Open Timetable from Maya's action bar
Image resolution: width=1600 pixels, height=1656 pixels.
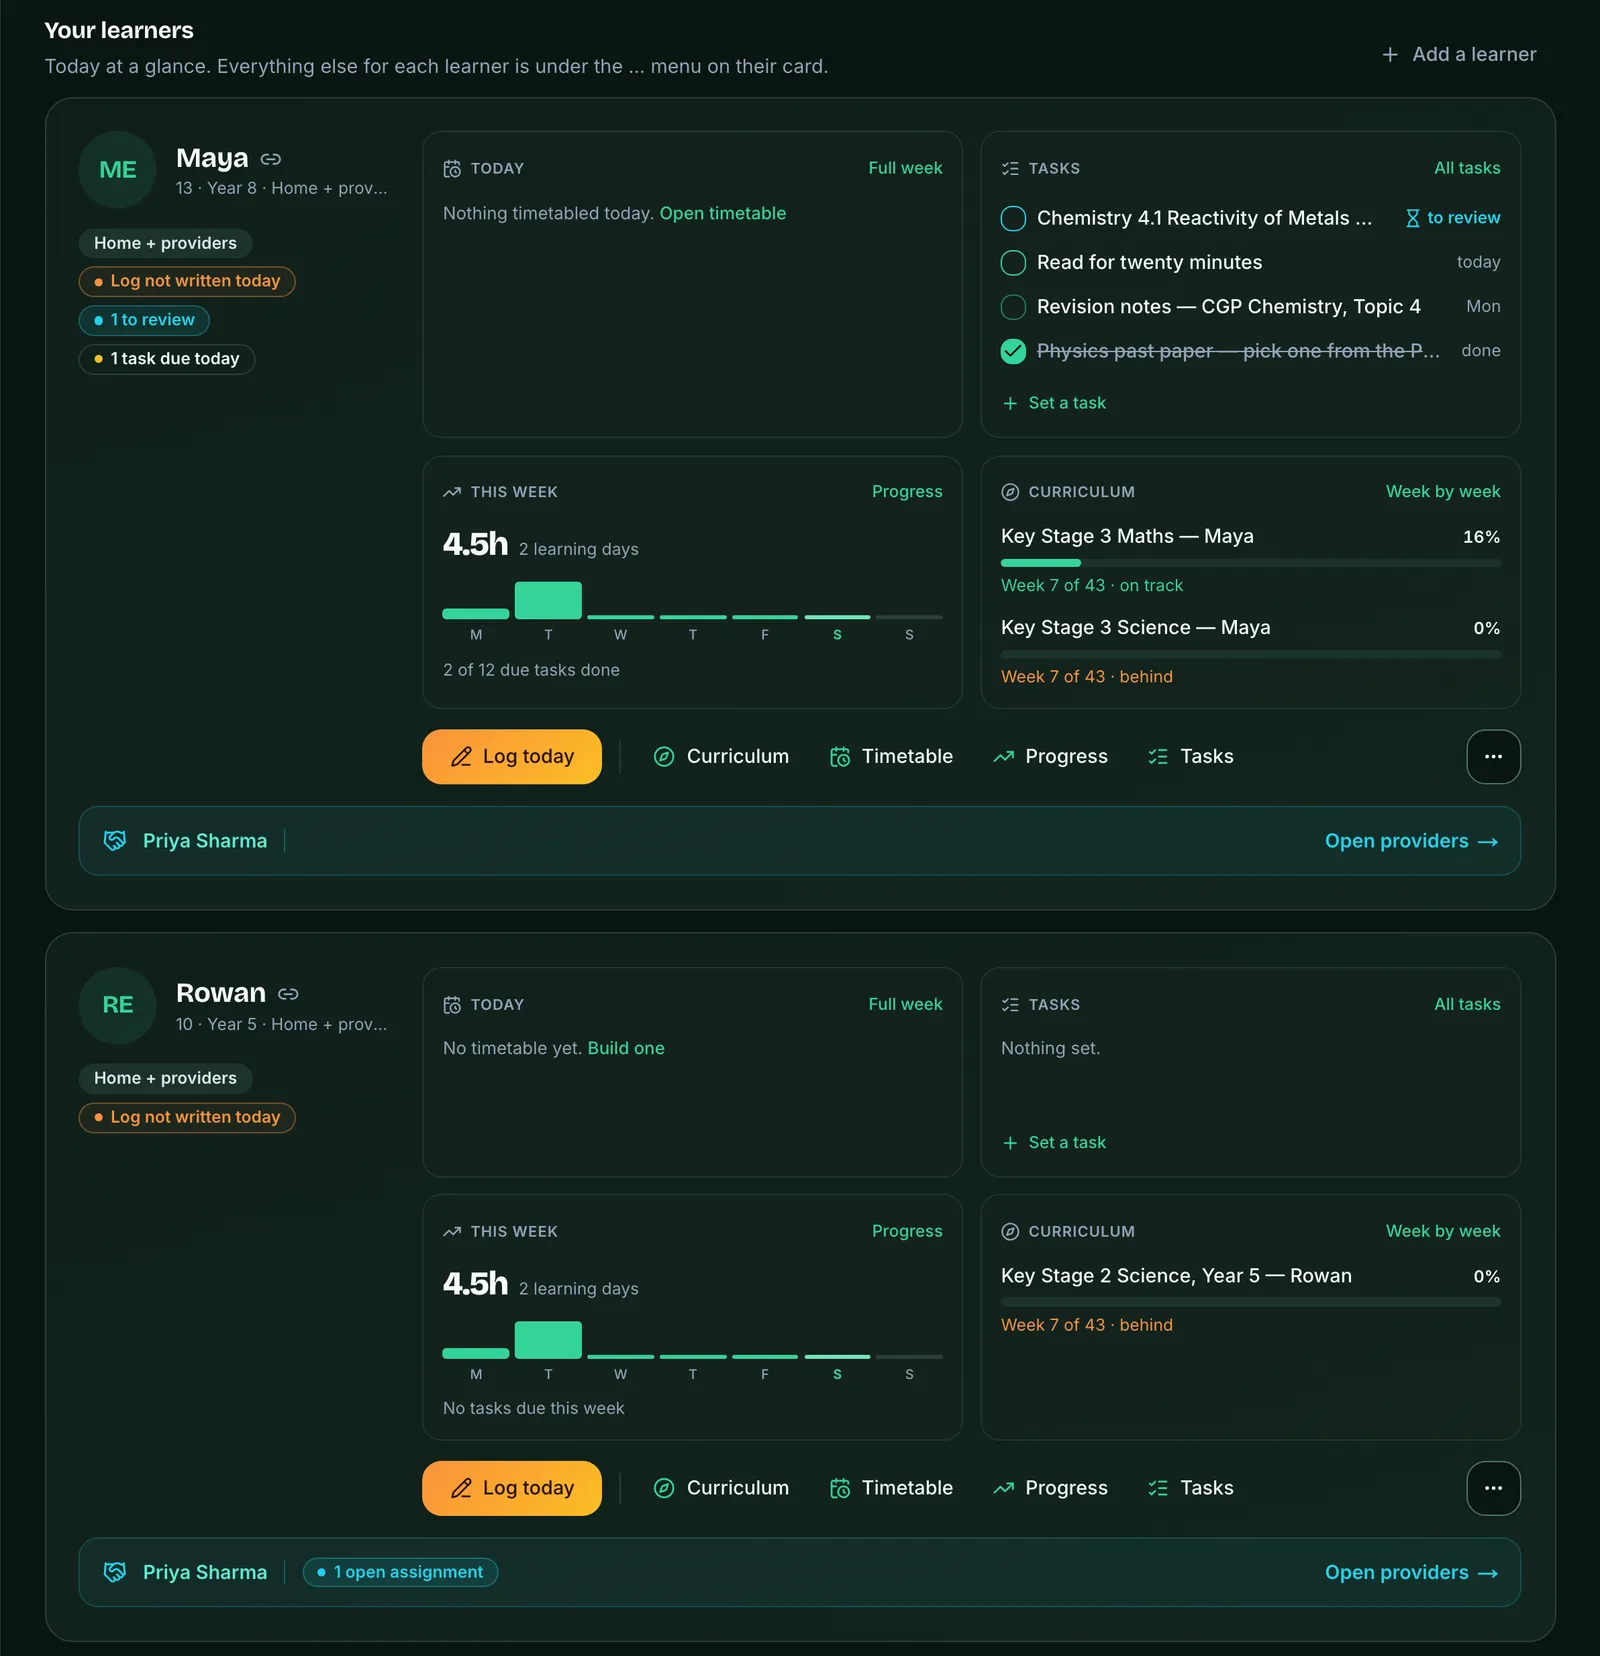pyautogui.click(x=891, y=757)
